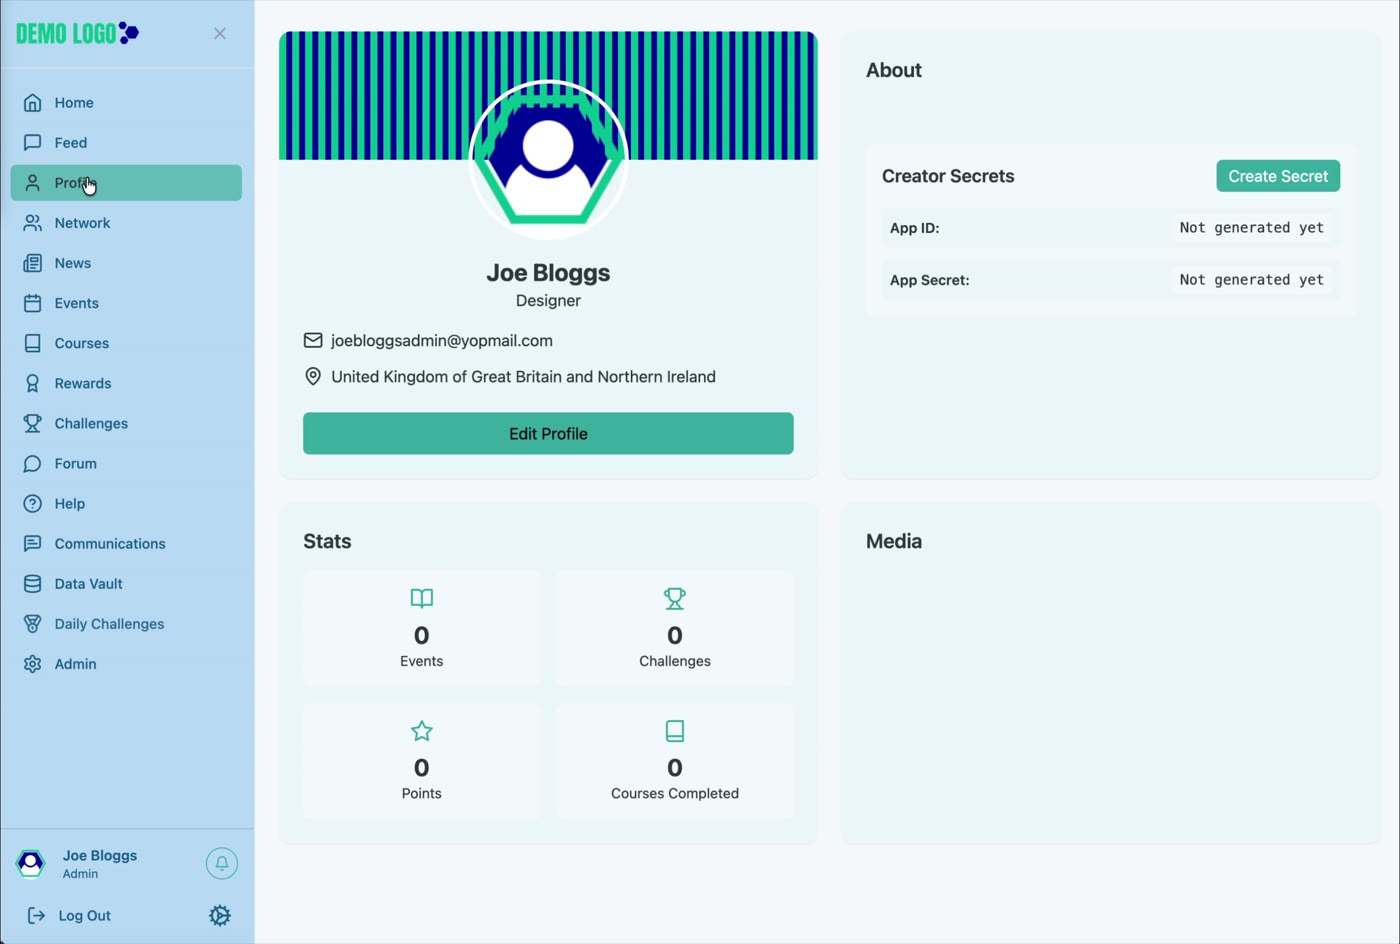The image size is (1400, 944).
Task: Click the envelope icon beside the email
Action: [313, 340]
